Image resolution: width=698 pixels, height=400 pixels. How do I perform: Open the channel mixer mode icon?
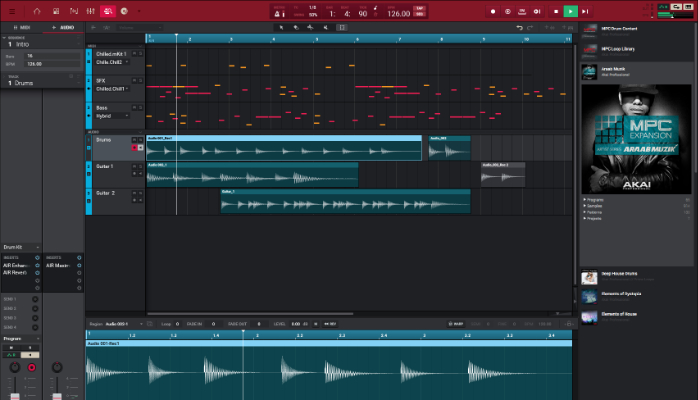pyautogui.click(x=90, y=11)
